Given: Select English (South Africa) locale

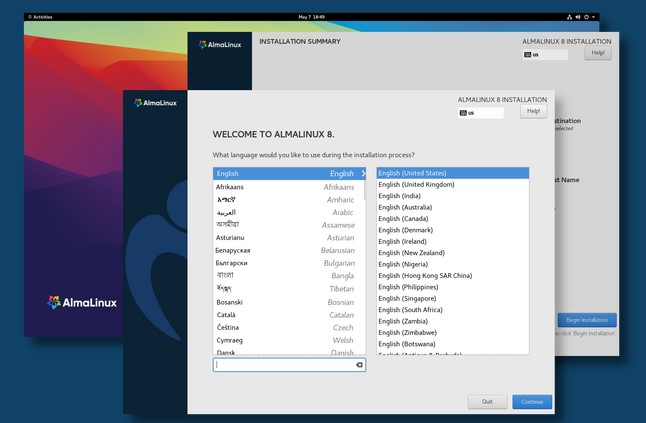Looking at the screenshot, I should (x=453, y=310).
